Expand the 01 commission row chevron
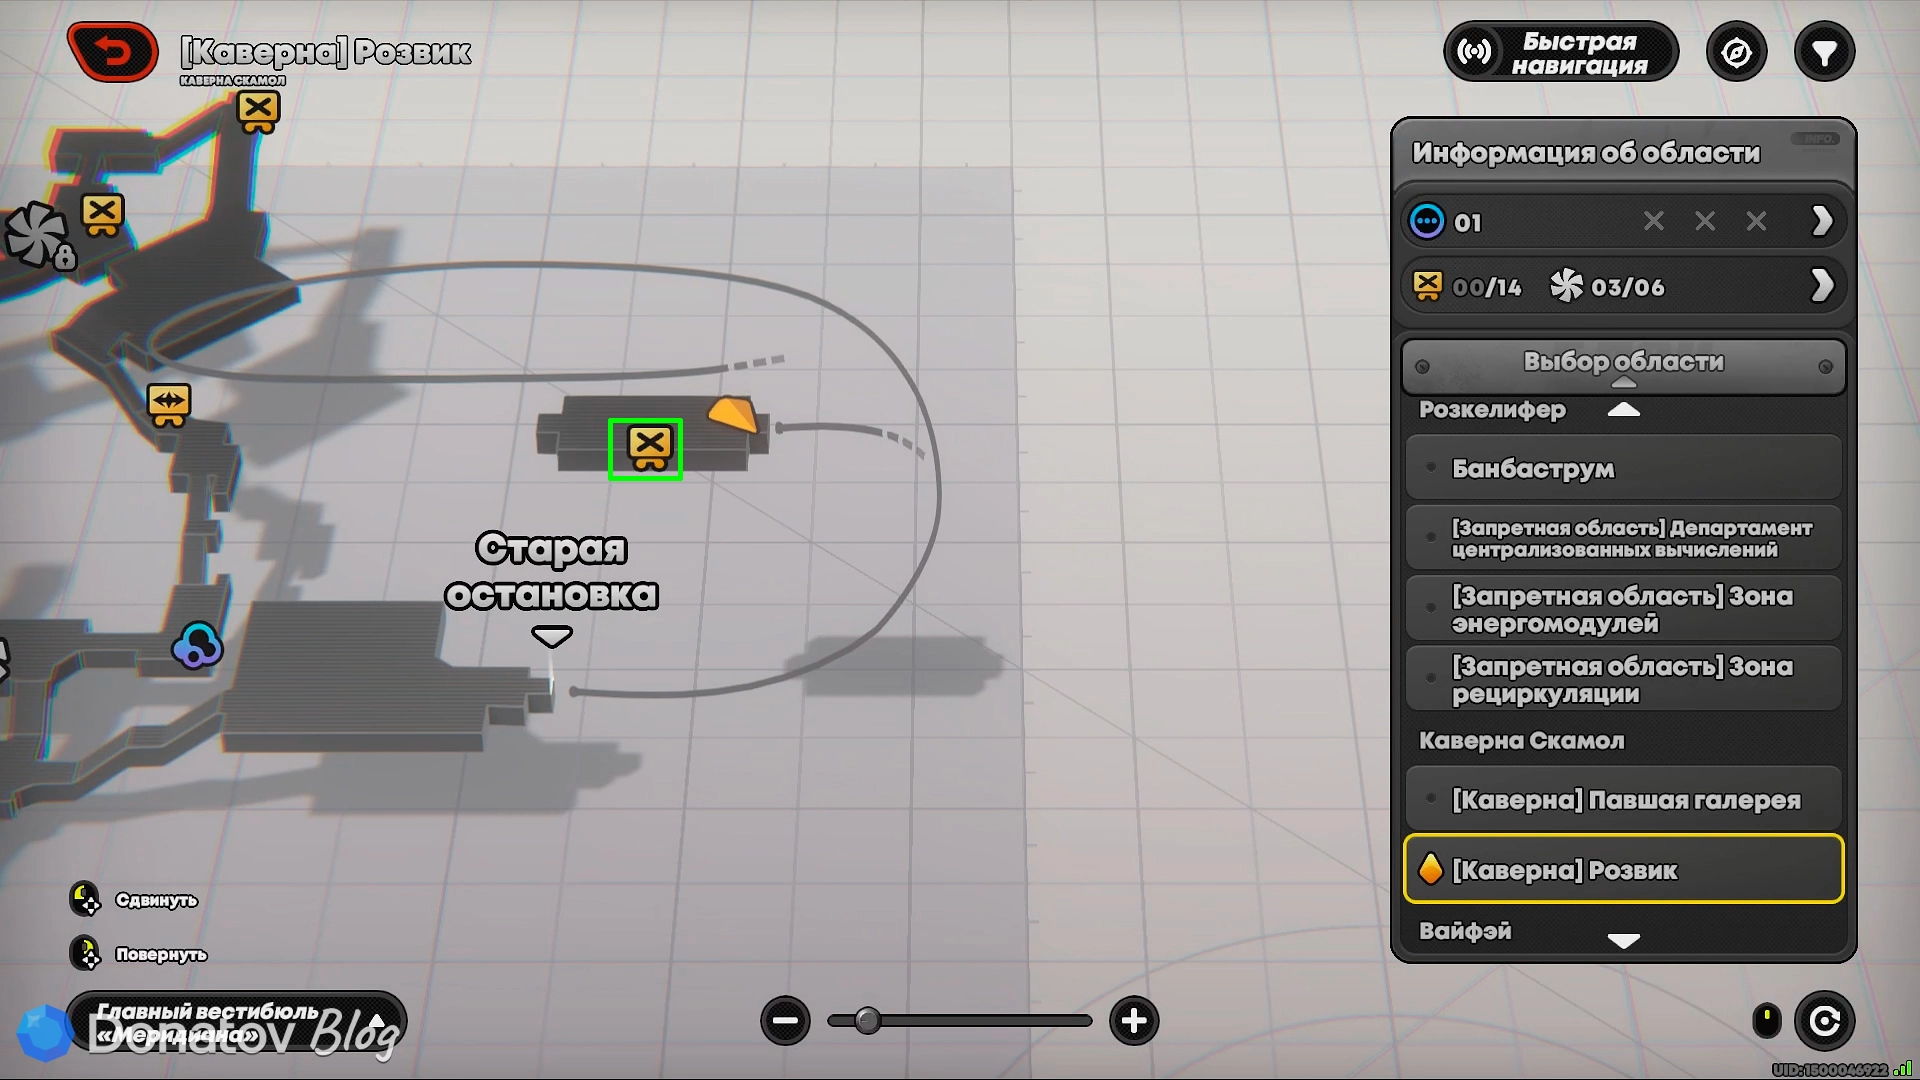The width and height of the screenshot is (1920, 1080). (1822, 221)
